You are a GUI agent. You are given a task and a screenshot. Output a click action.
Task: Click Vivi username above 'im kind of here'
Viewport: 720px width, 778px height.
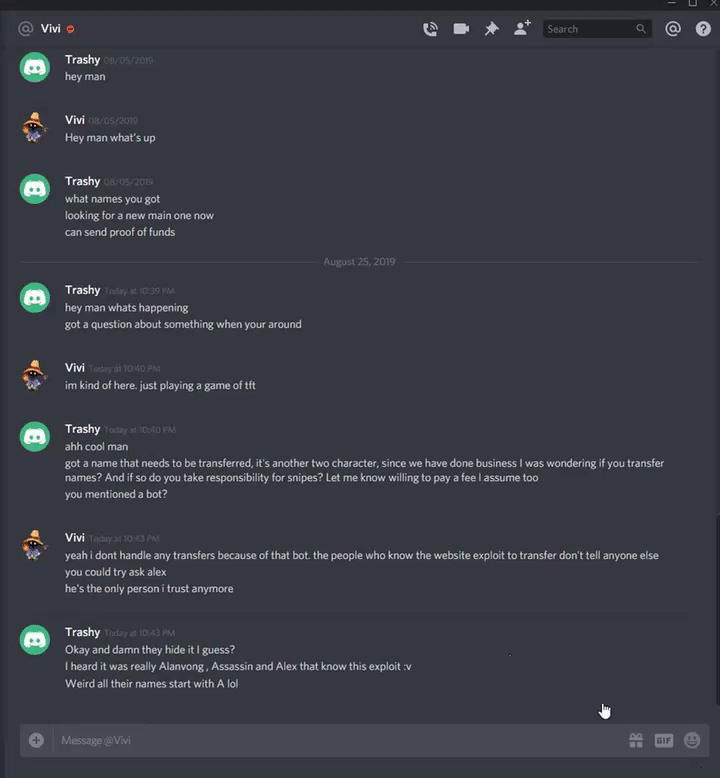point(75,368)
